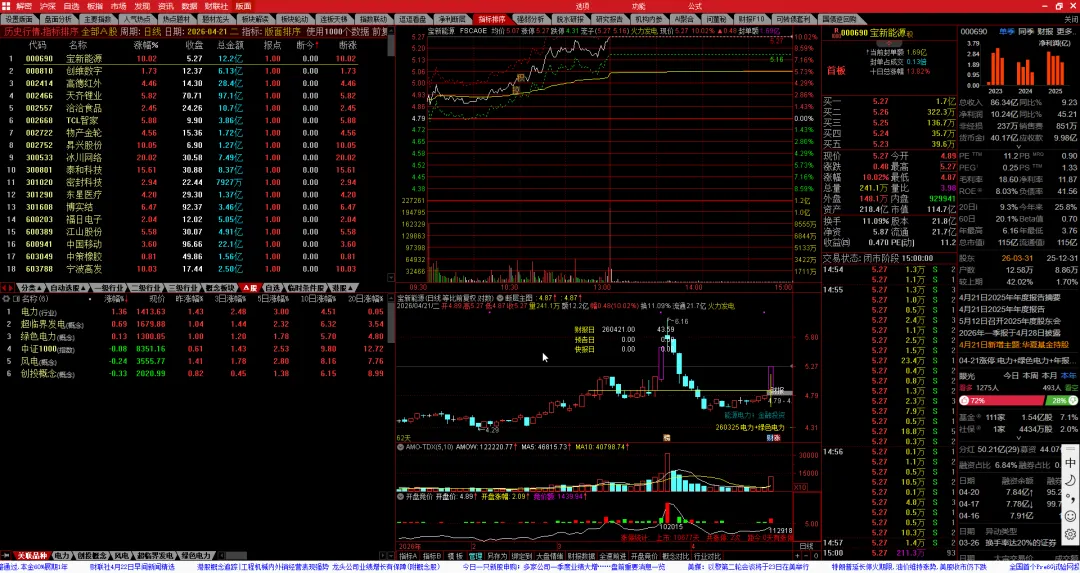Viewport: 1080px width, 573px height.
Task: Open the 自选 menu
Action: coord(71,6)
